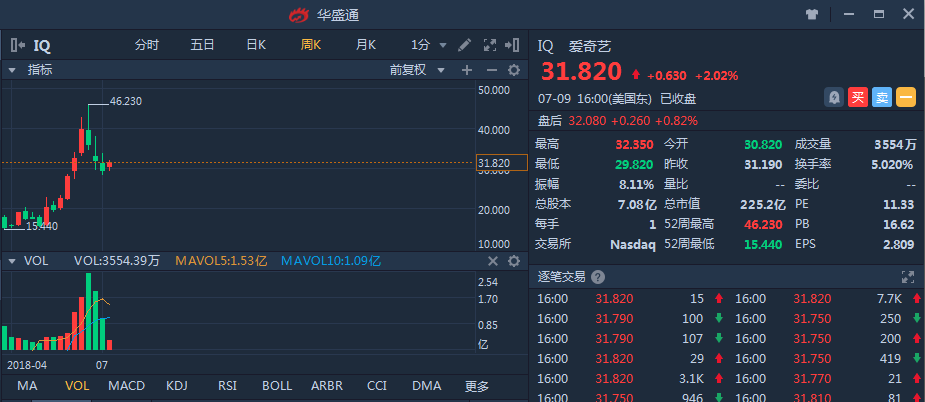Click the Huashengtong logo icon
Screen dimensions: 925x402
(299, 15)
